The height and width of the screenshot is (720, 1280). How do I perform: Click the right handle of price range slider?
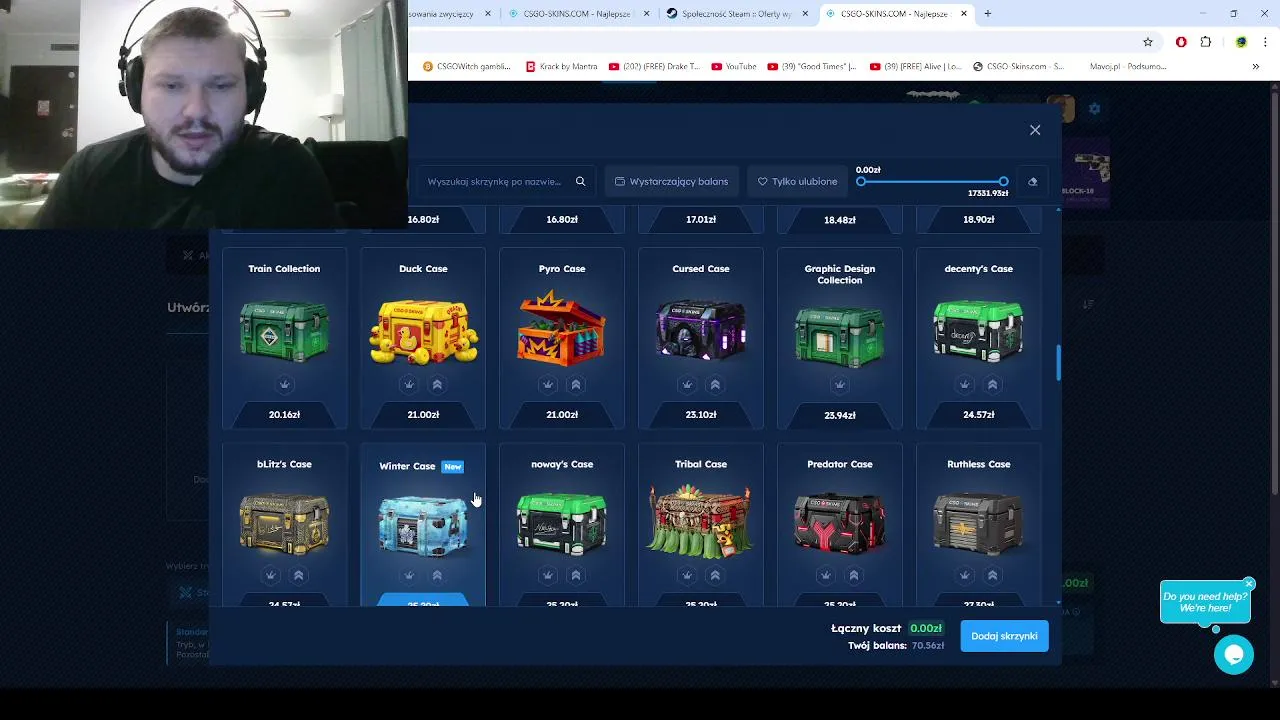pos(1004,181)
